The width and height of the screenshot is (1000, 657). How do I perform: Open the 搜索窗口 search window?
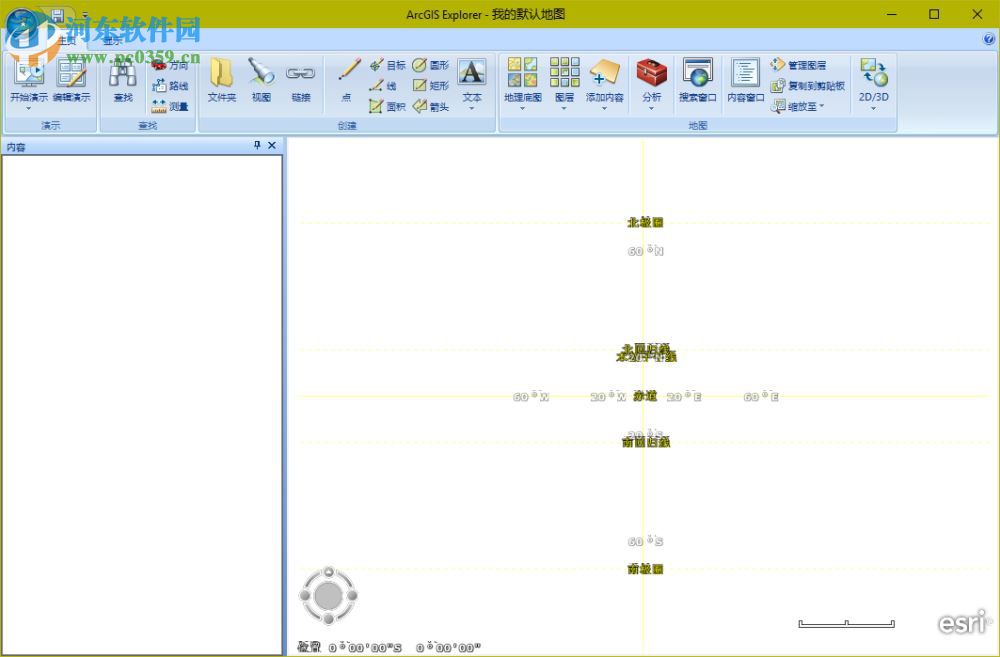697,80
